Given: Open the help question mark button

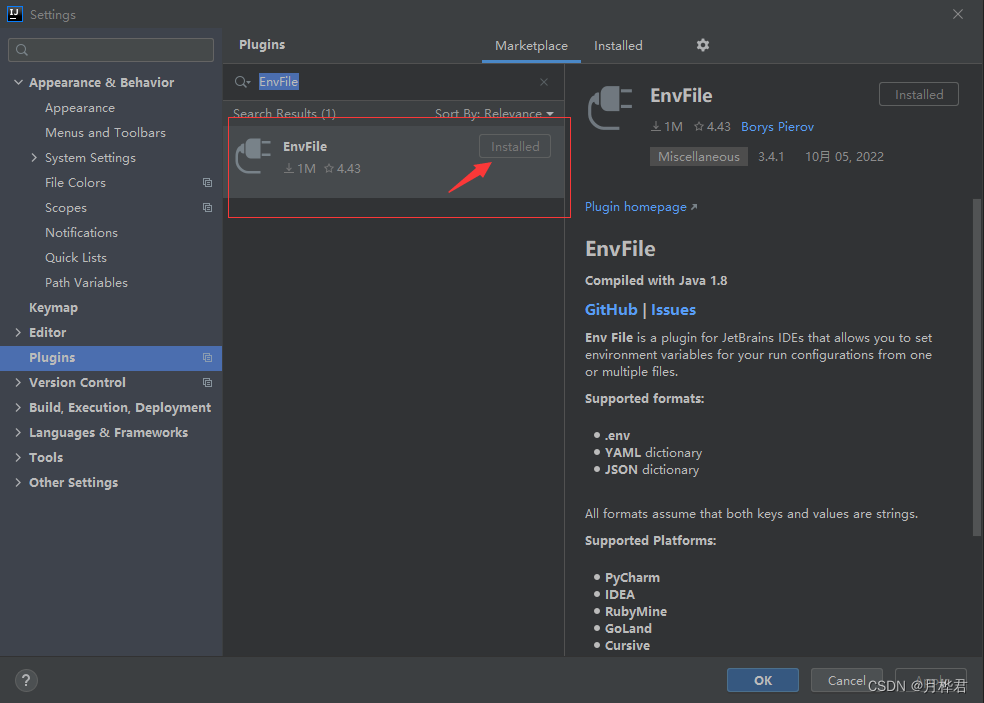Looking at the screenshot, I should (26, 680).
